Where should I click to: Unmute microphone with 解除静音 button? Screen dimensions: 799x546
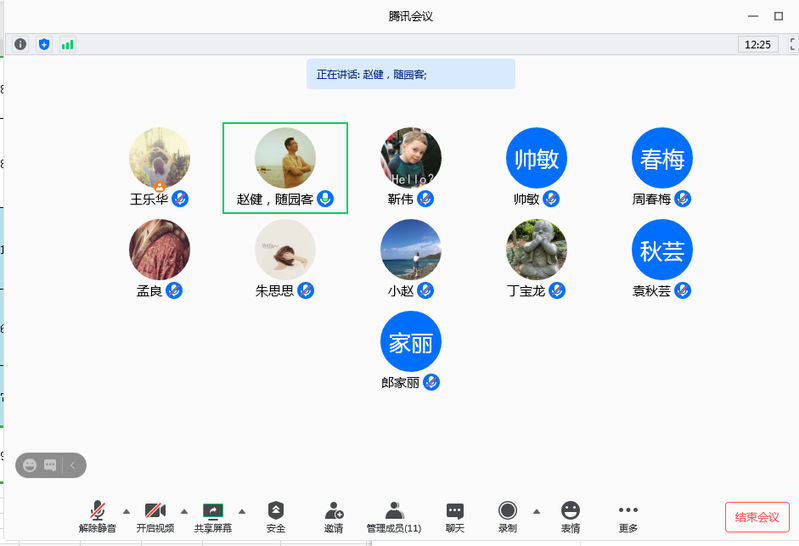(97, 516)
